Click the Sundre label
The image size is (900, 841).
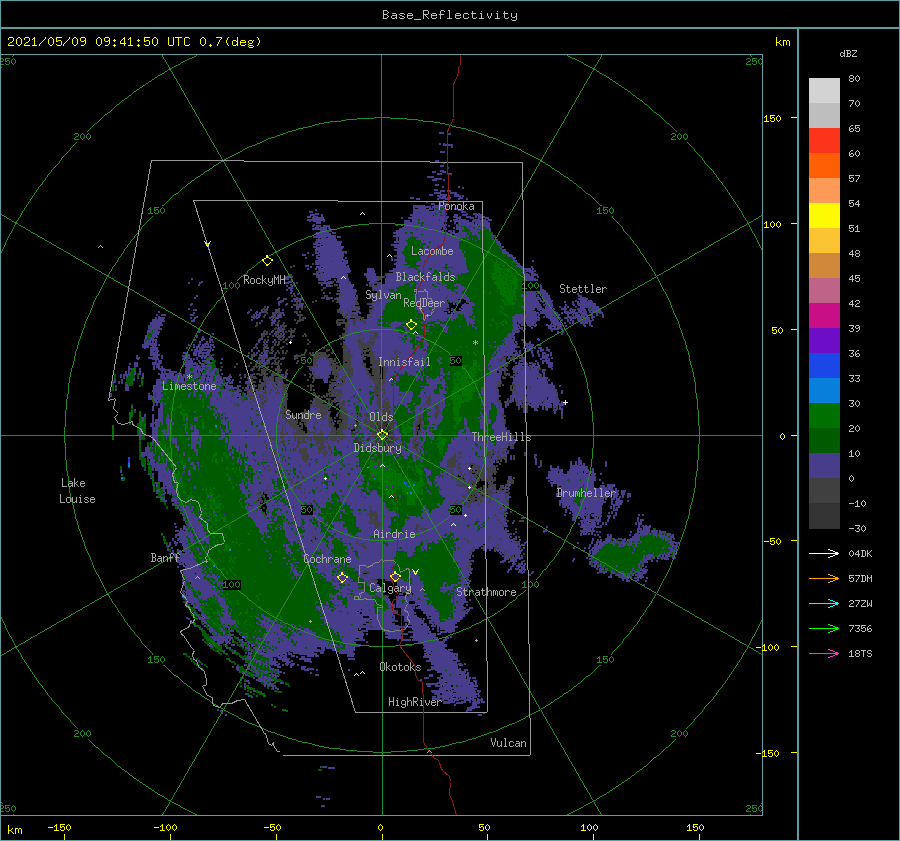[303, 414]
